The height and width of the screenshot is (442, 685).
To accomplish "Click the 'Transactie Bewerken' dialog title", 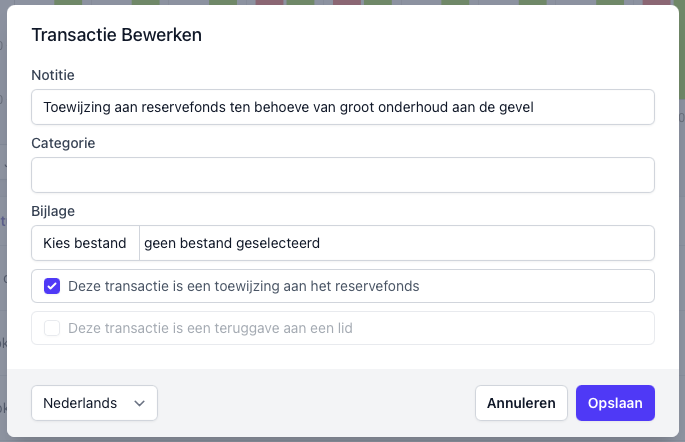I will (117, 35).
